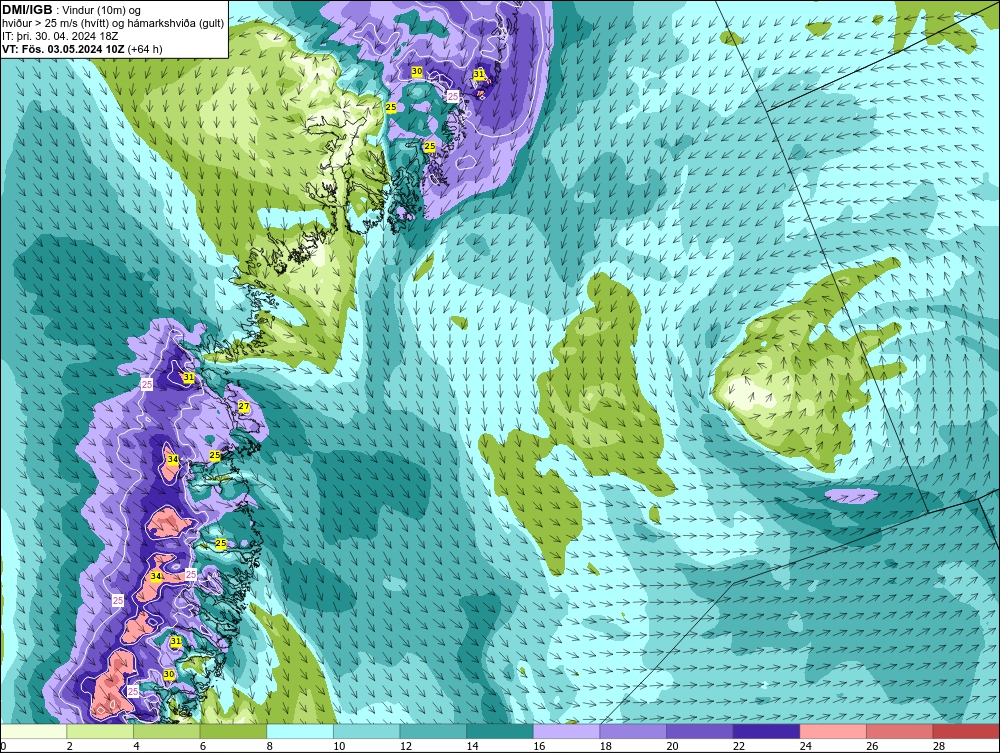Click the pale cyan 8–10 m/s legend swatch
The width and height of the screenshot is (1000, 753).
click(300, 731)
